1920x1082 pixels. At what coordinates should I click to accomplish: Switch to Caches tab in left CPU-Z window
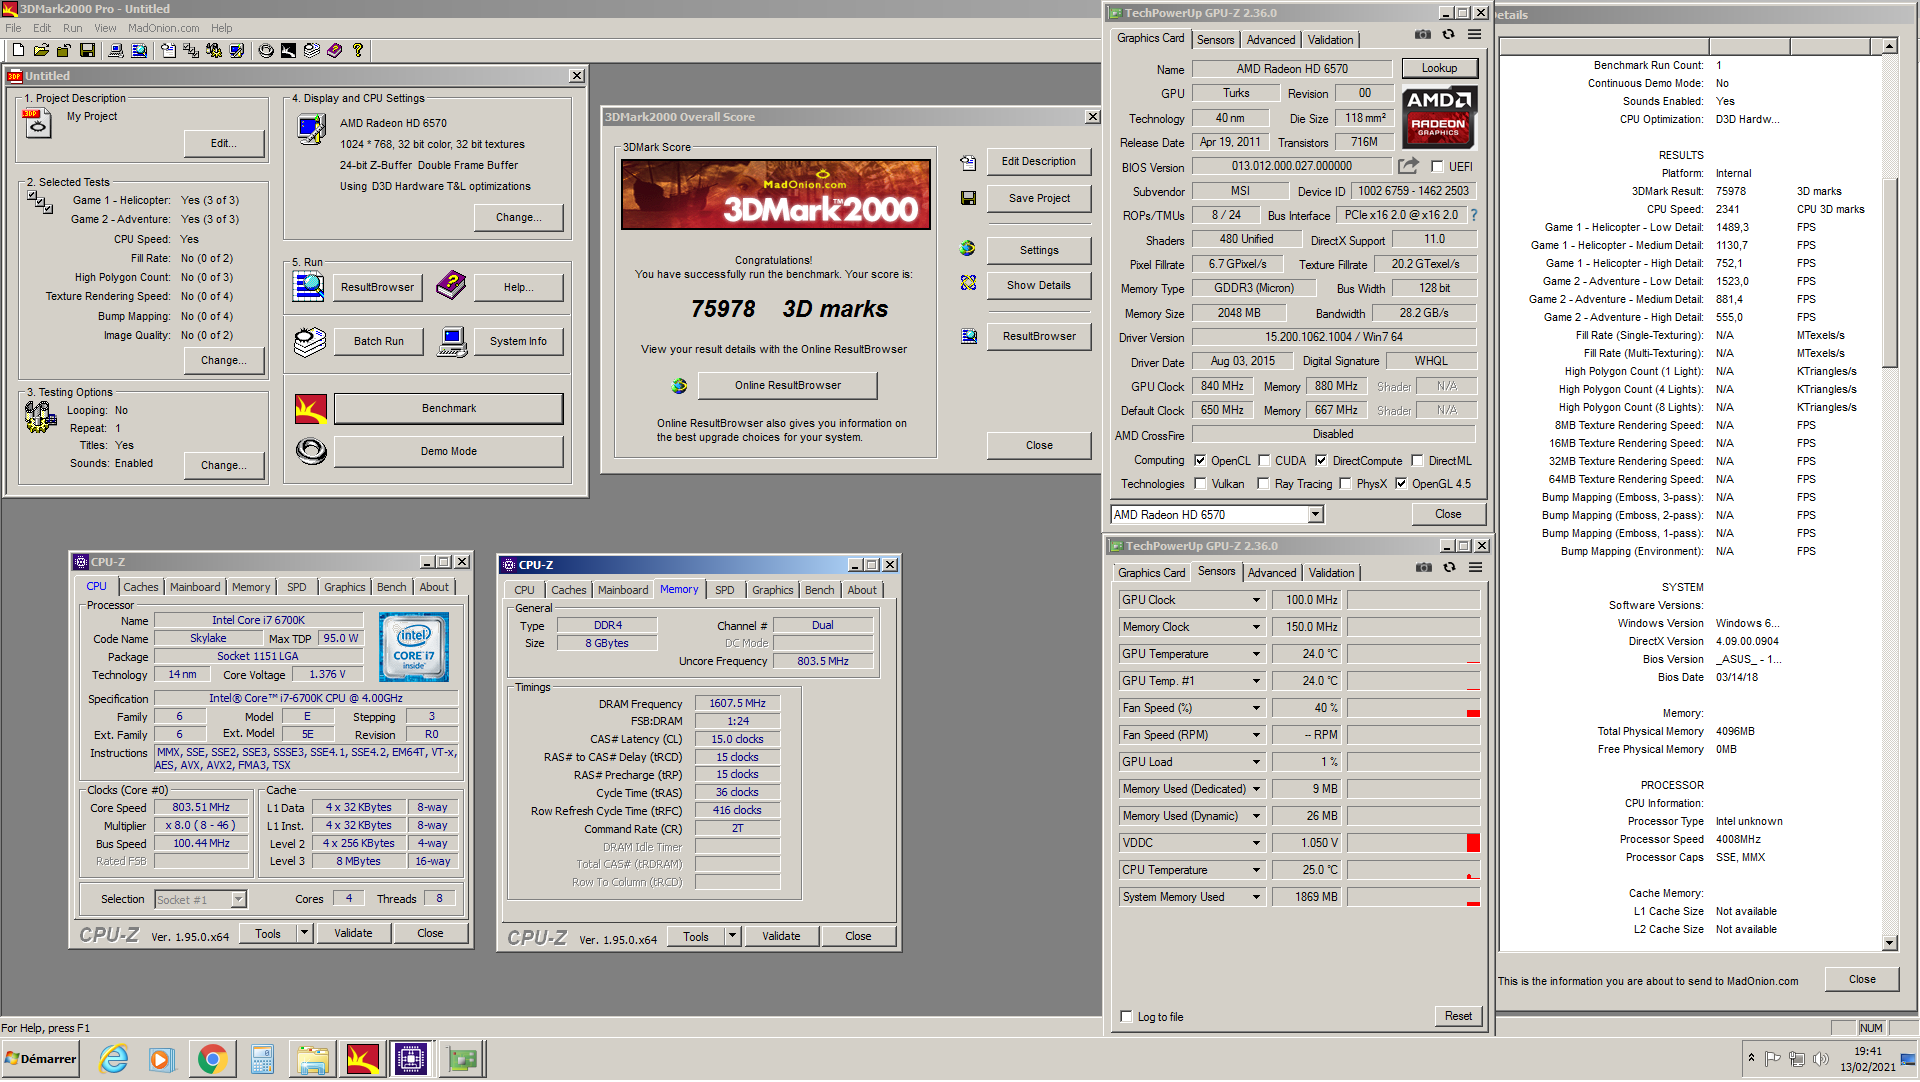tap(141, 588)
